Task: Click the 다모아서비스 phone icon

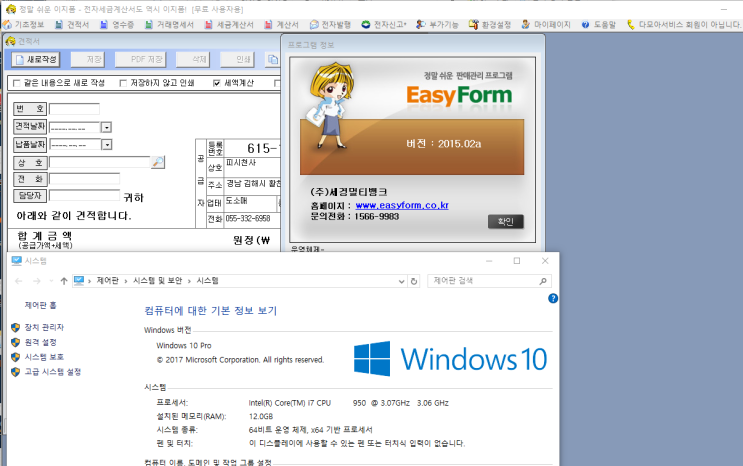Action: pyautogui.click(x=631, y=25)
